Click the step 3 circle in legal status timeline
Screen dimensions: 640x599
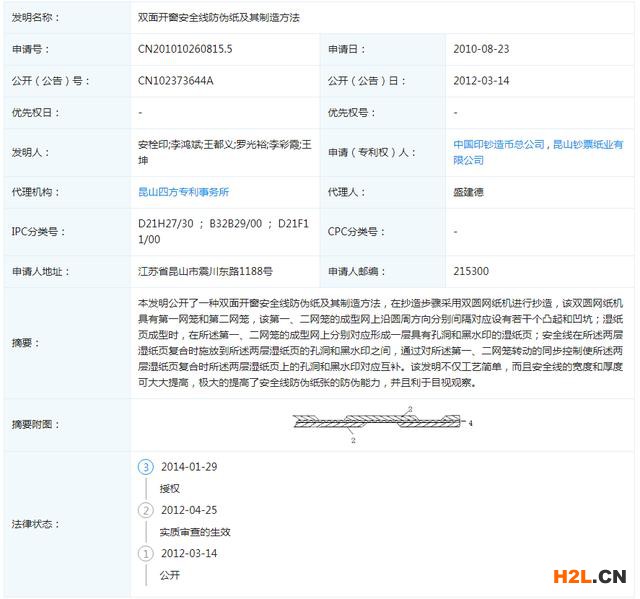(x=146, y=467)
